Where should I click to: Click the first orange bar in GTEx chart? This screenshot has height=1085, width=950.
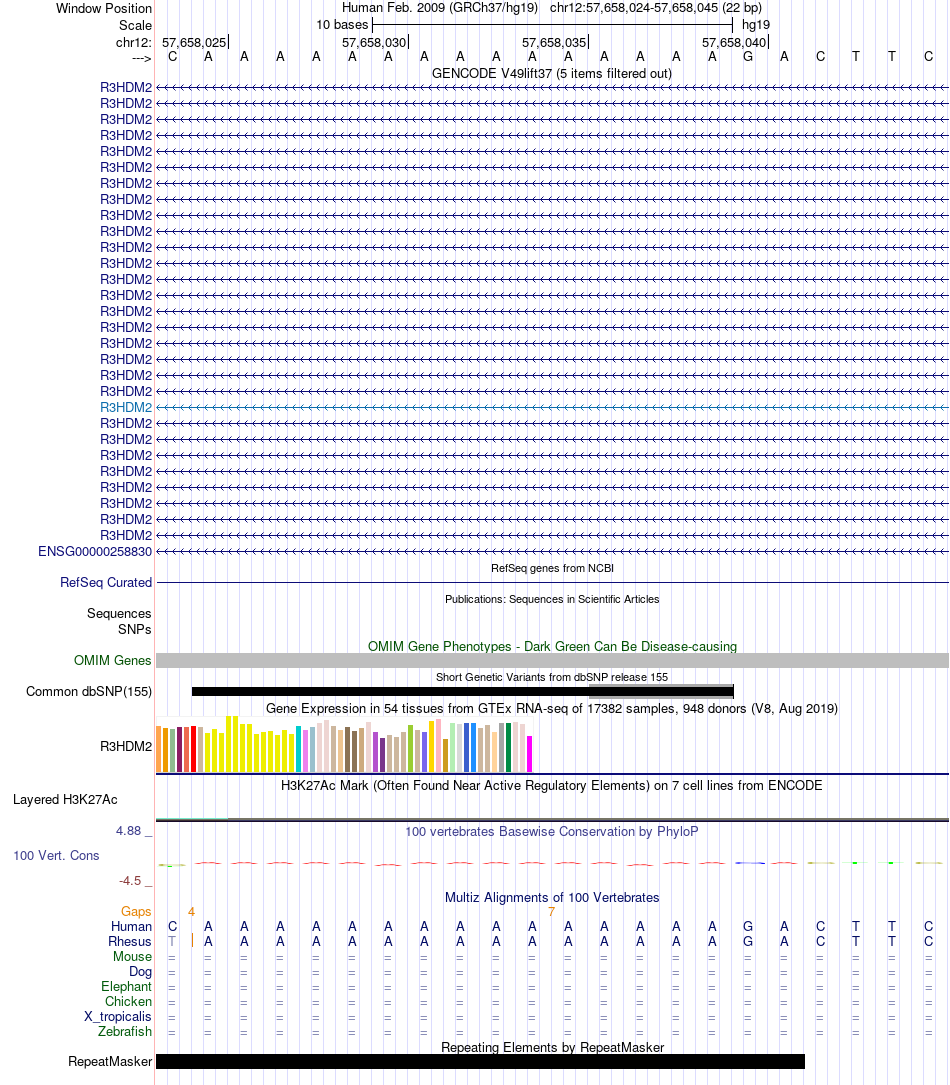pos(159,749)
